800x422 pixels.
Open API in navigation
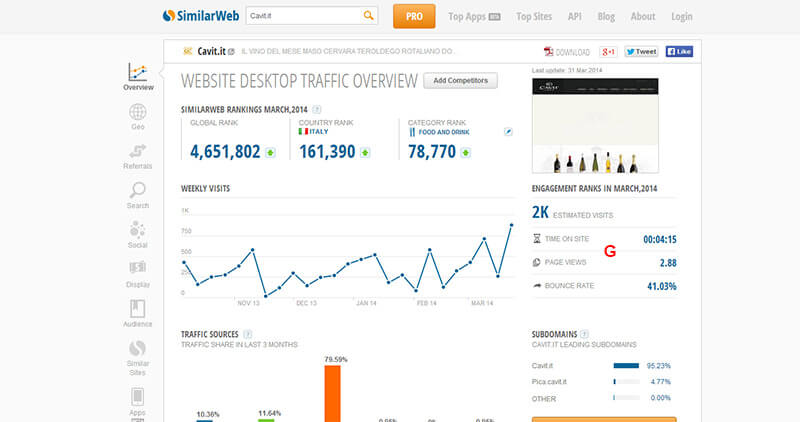coord(574,16)
